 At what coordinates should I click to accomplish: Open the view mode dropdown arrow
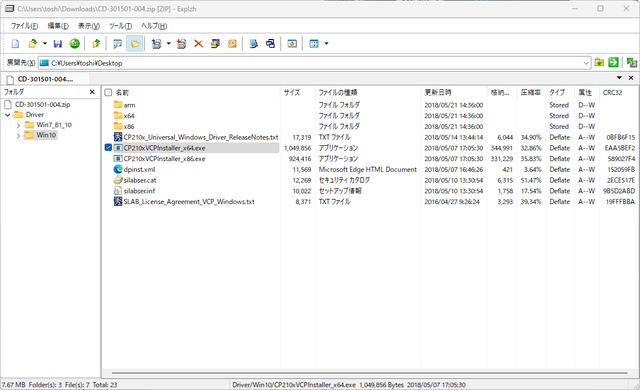pyautogui.click(x=326, y=44)
